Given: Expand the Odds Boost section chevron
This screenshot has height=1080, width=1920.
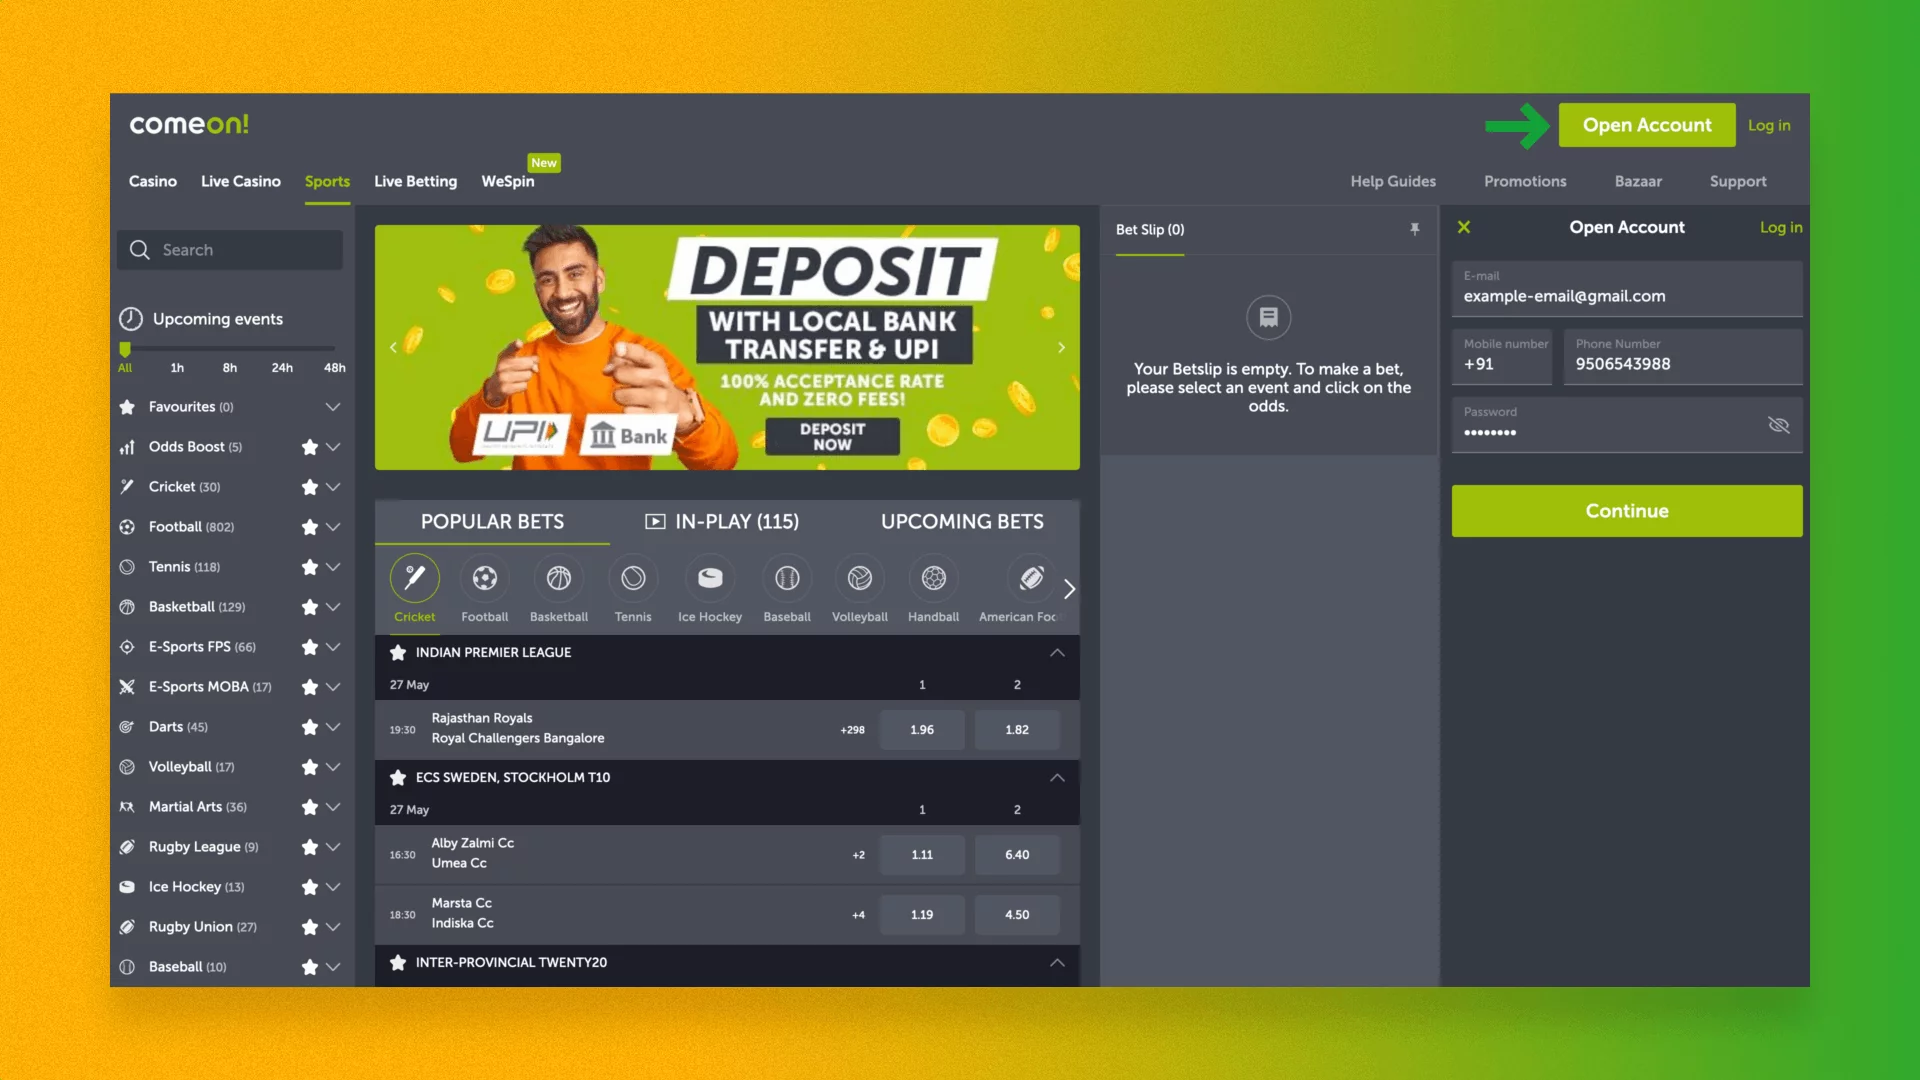Looking at the screenshot, I should coord(333,447).
